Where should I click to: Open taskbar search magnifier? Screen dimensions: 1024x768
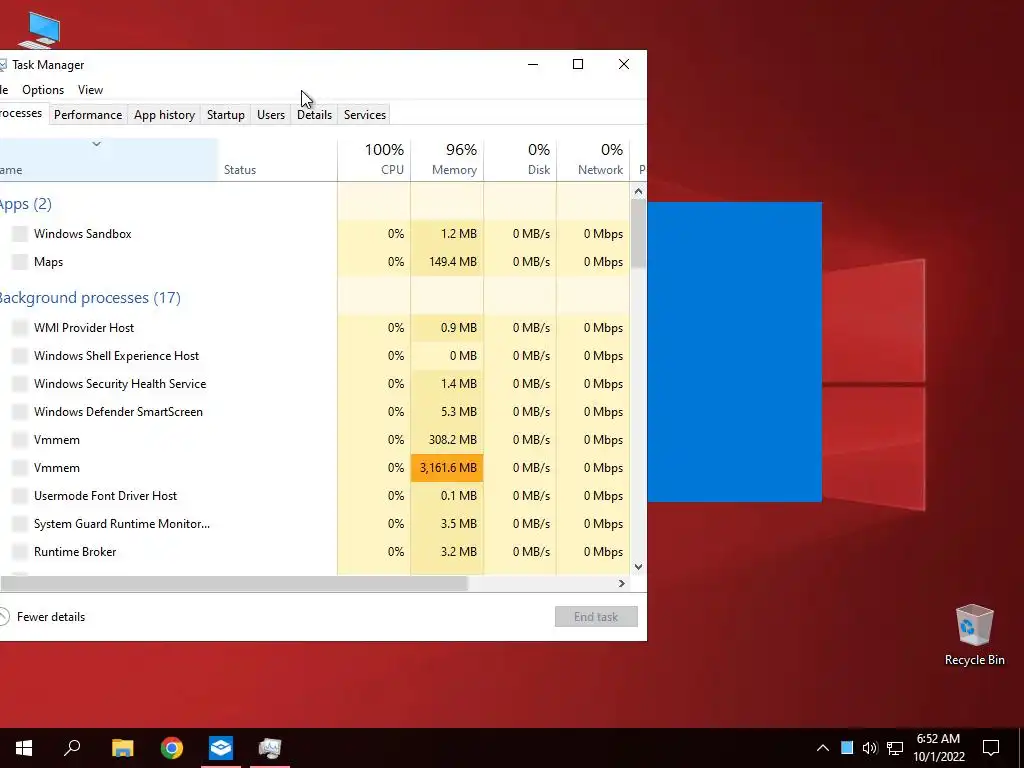72,748
